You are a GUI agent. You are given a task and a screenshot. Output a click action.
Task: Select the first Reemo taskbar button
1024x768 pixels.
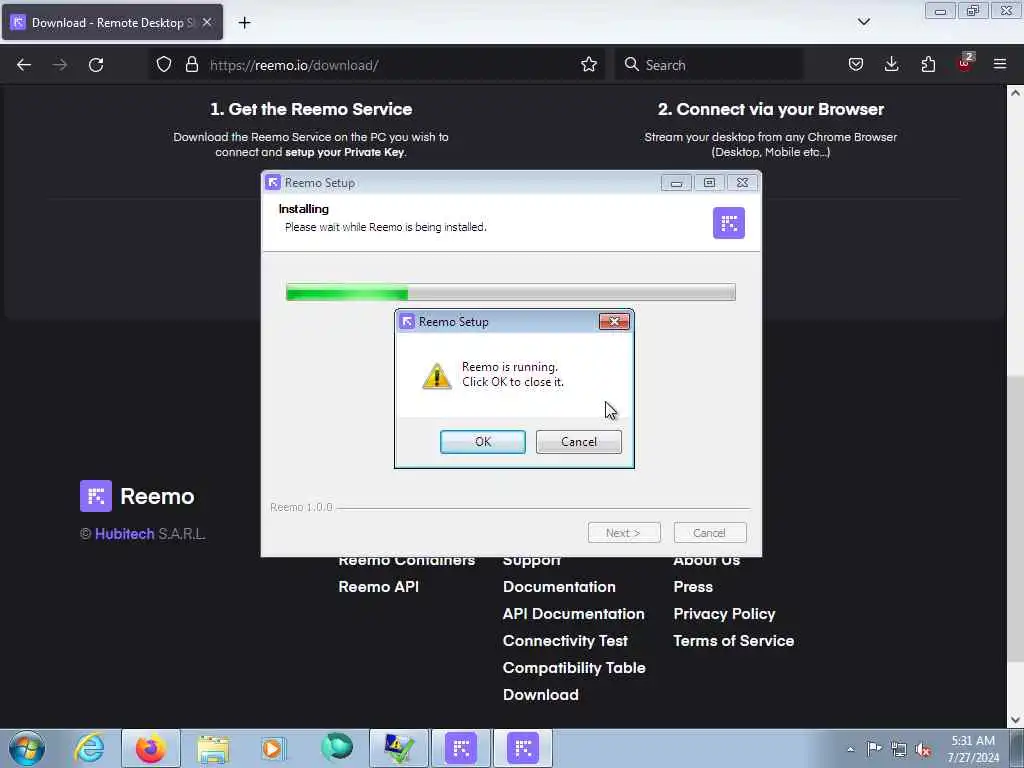point(461,748)
